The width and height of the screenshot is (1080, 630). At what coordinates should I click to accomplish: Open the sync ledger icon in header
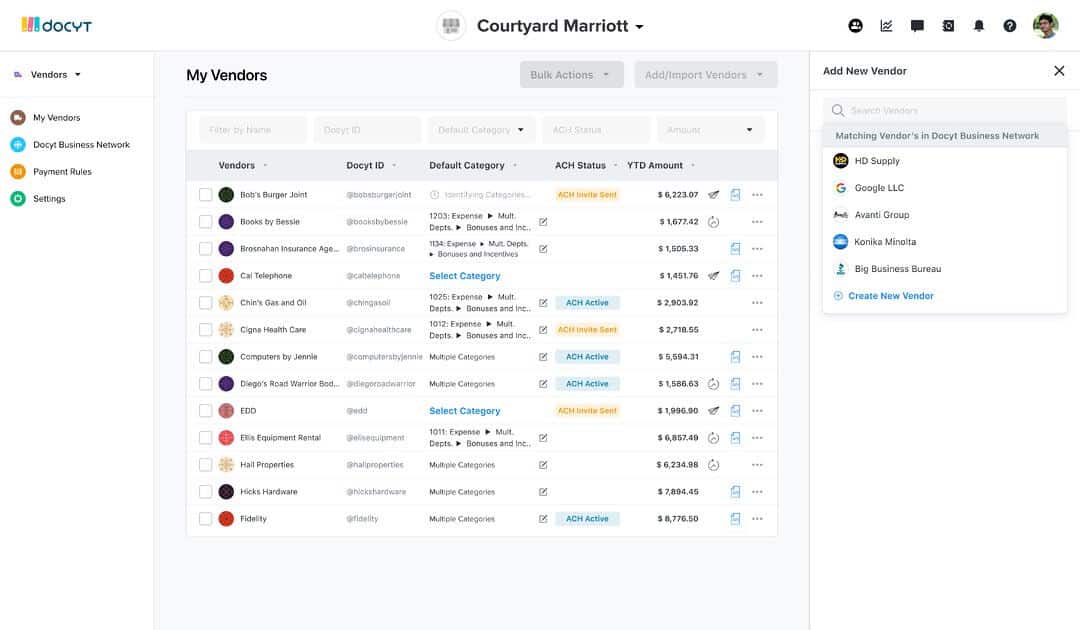click(948, 26)
